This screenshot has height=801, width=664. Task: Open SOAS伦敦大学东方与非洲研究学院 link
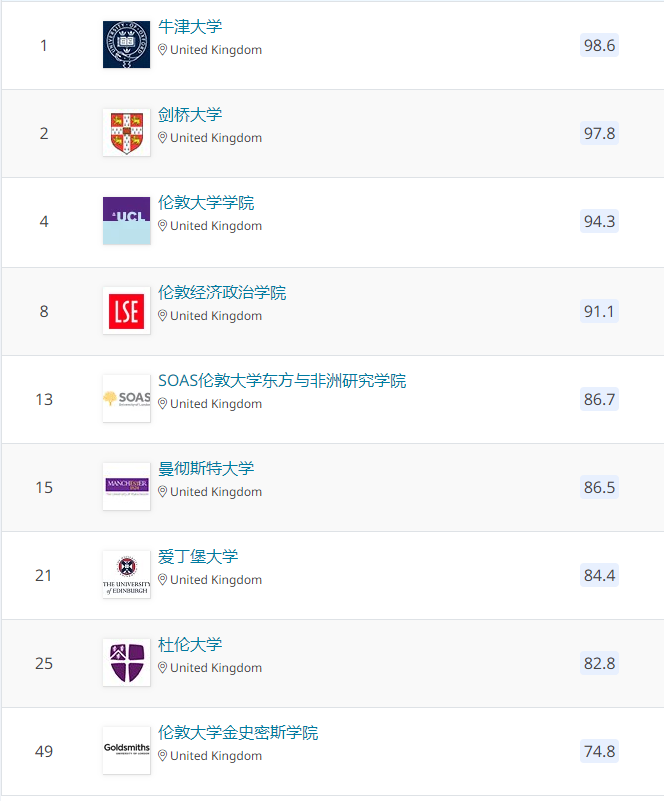click(282, 381)
